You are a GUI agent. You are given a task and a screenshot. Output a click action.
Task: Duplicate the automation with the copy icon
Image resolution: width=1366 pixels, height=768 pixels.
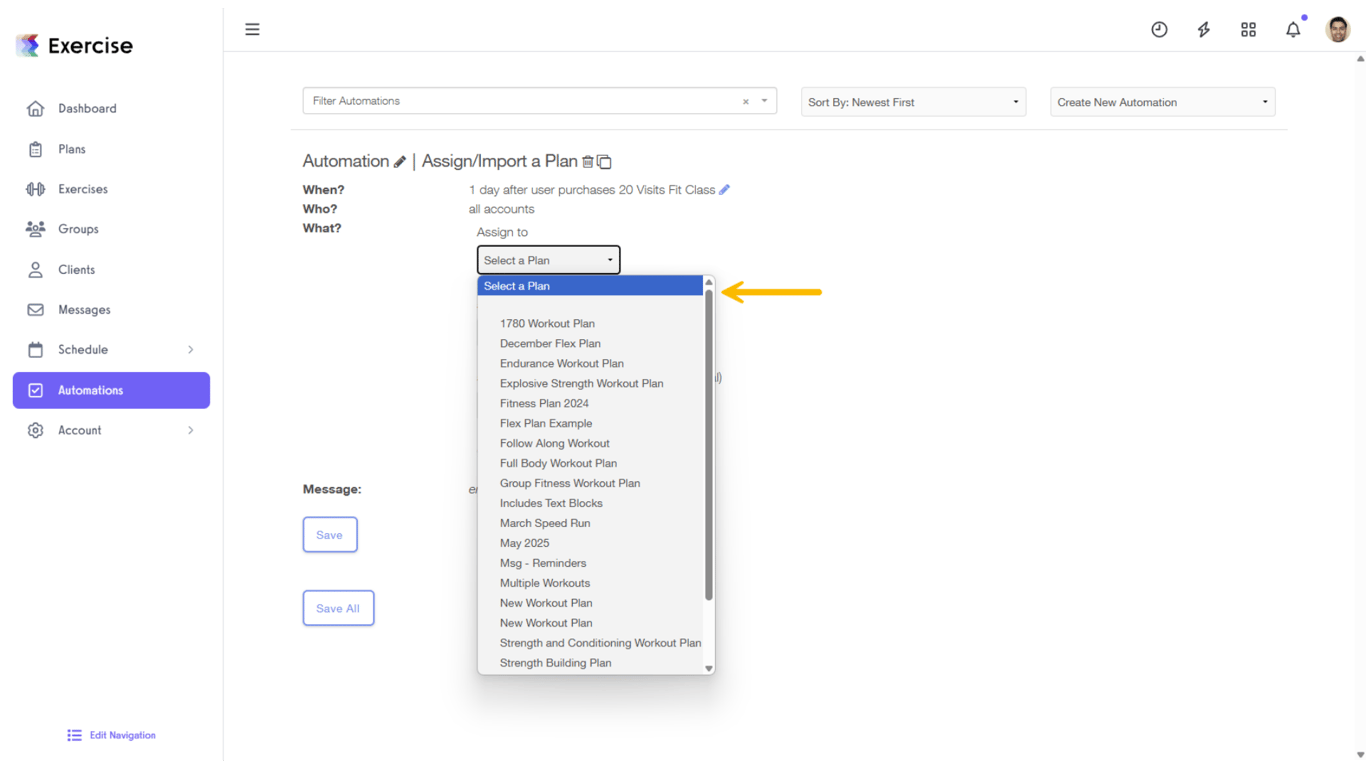coord(603,161)
